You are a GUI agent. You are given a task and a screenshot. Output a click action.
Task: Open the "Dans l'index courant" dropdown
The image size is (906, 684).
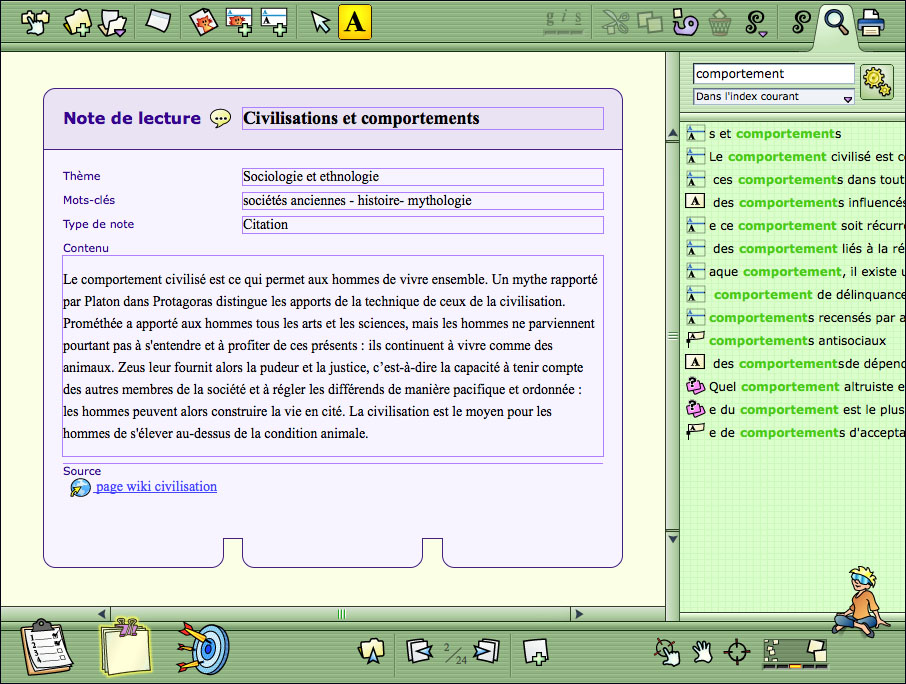click(773, 96)
